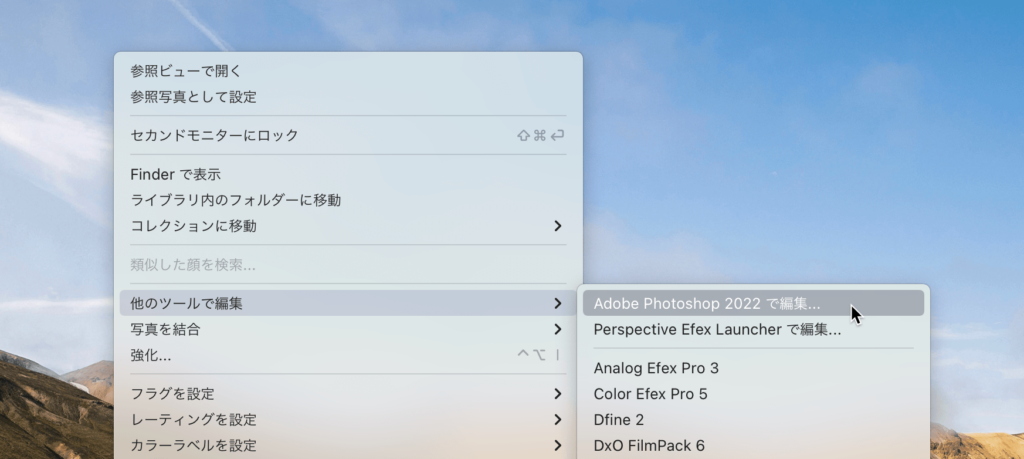Select Finder で表示 option
The height and width of the screenshot is (459, 1024).
[x=348, y=174]
